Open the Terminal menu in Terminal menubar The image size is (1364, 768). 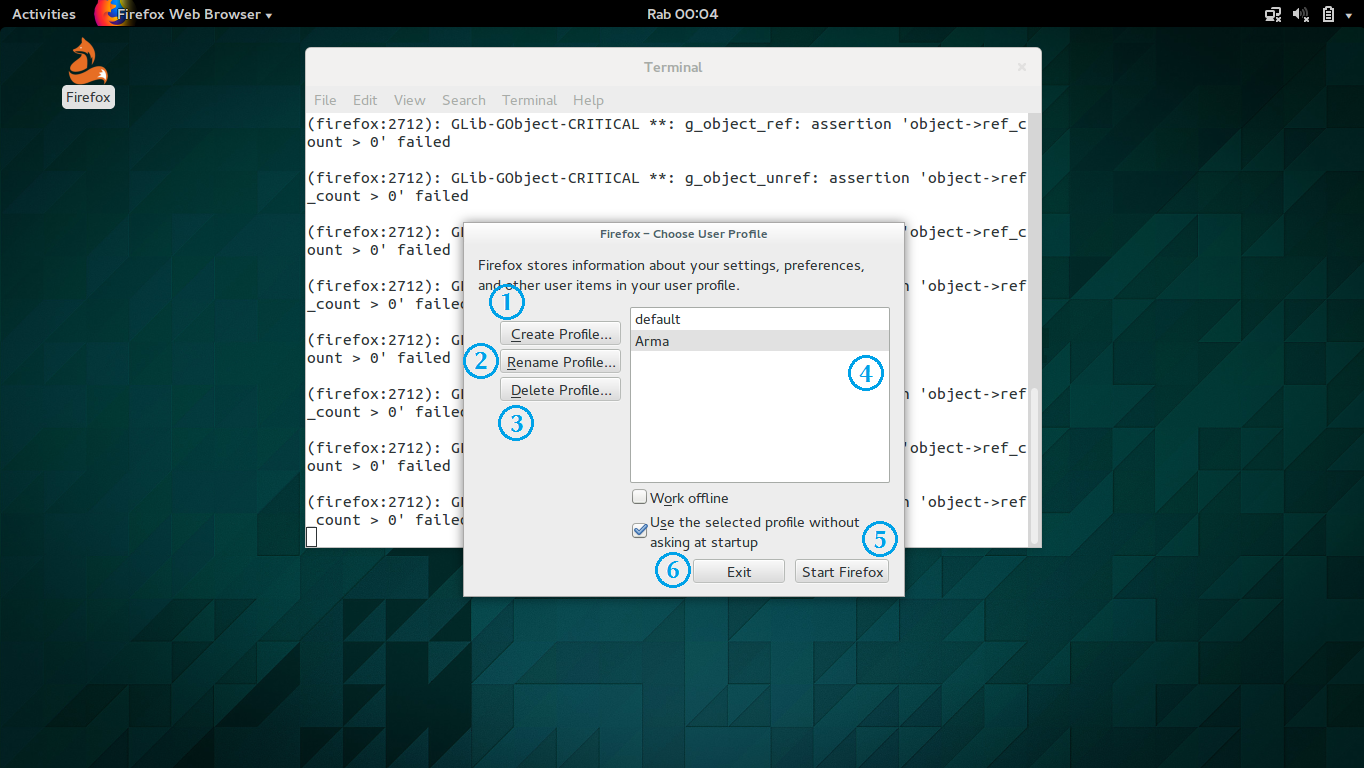click(530, 100)
